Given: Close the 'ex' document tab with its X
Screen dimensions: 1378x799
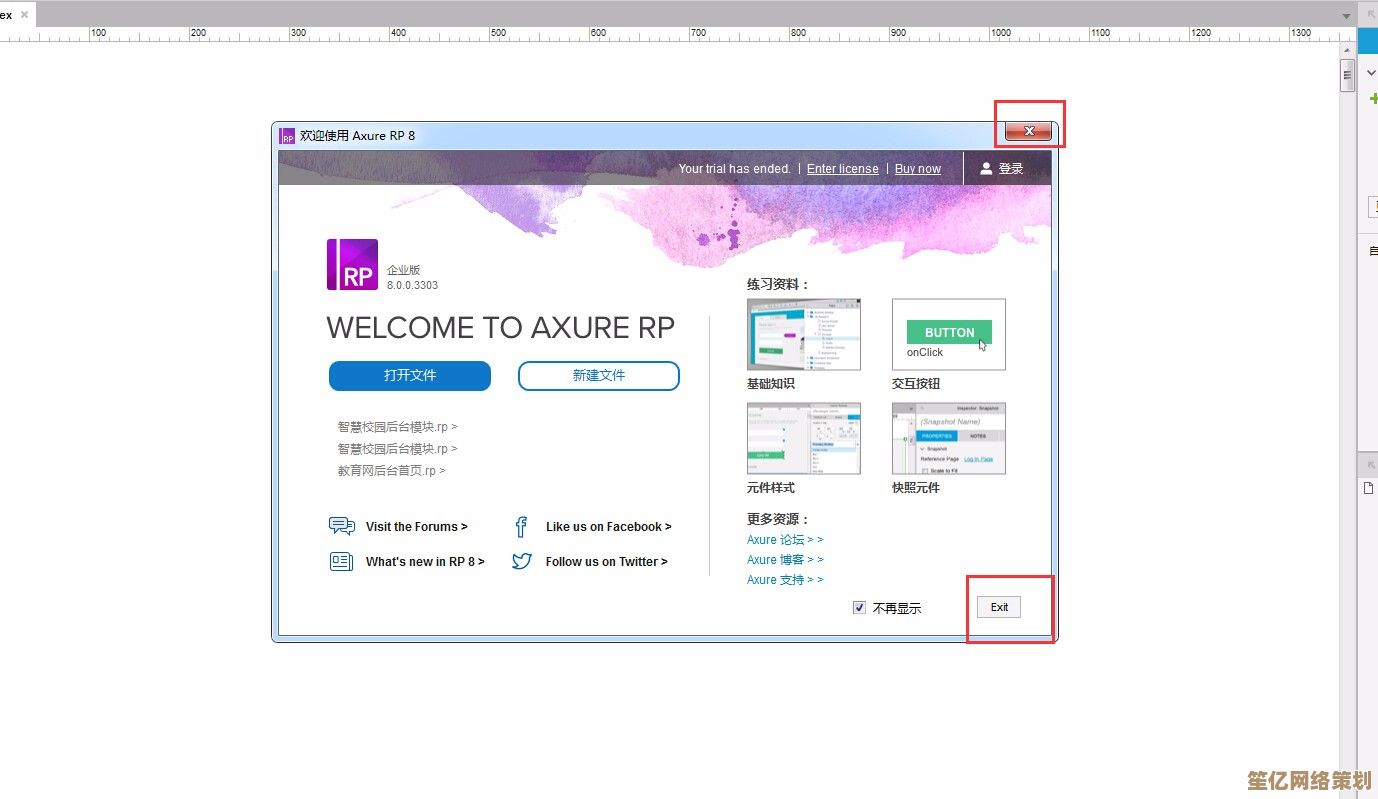Looking at the screenshot, I should (25, 15).
